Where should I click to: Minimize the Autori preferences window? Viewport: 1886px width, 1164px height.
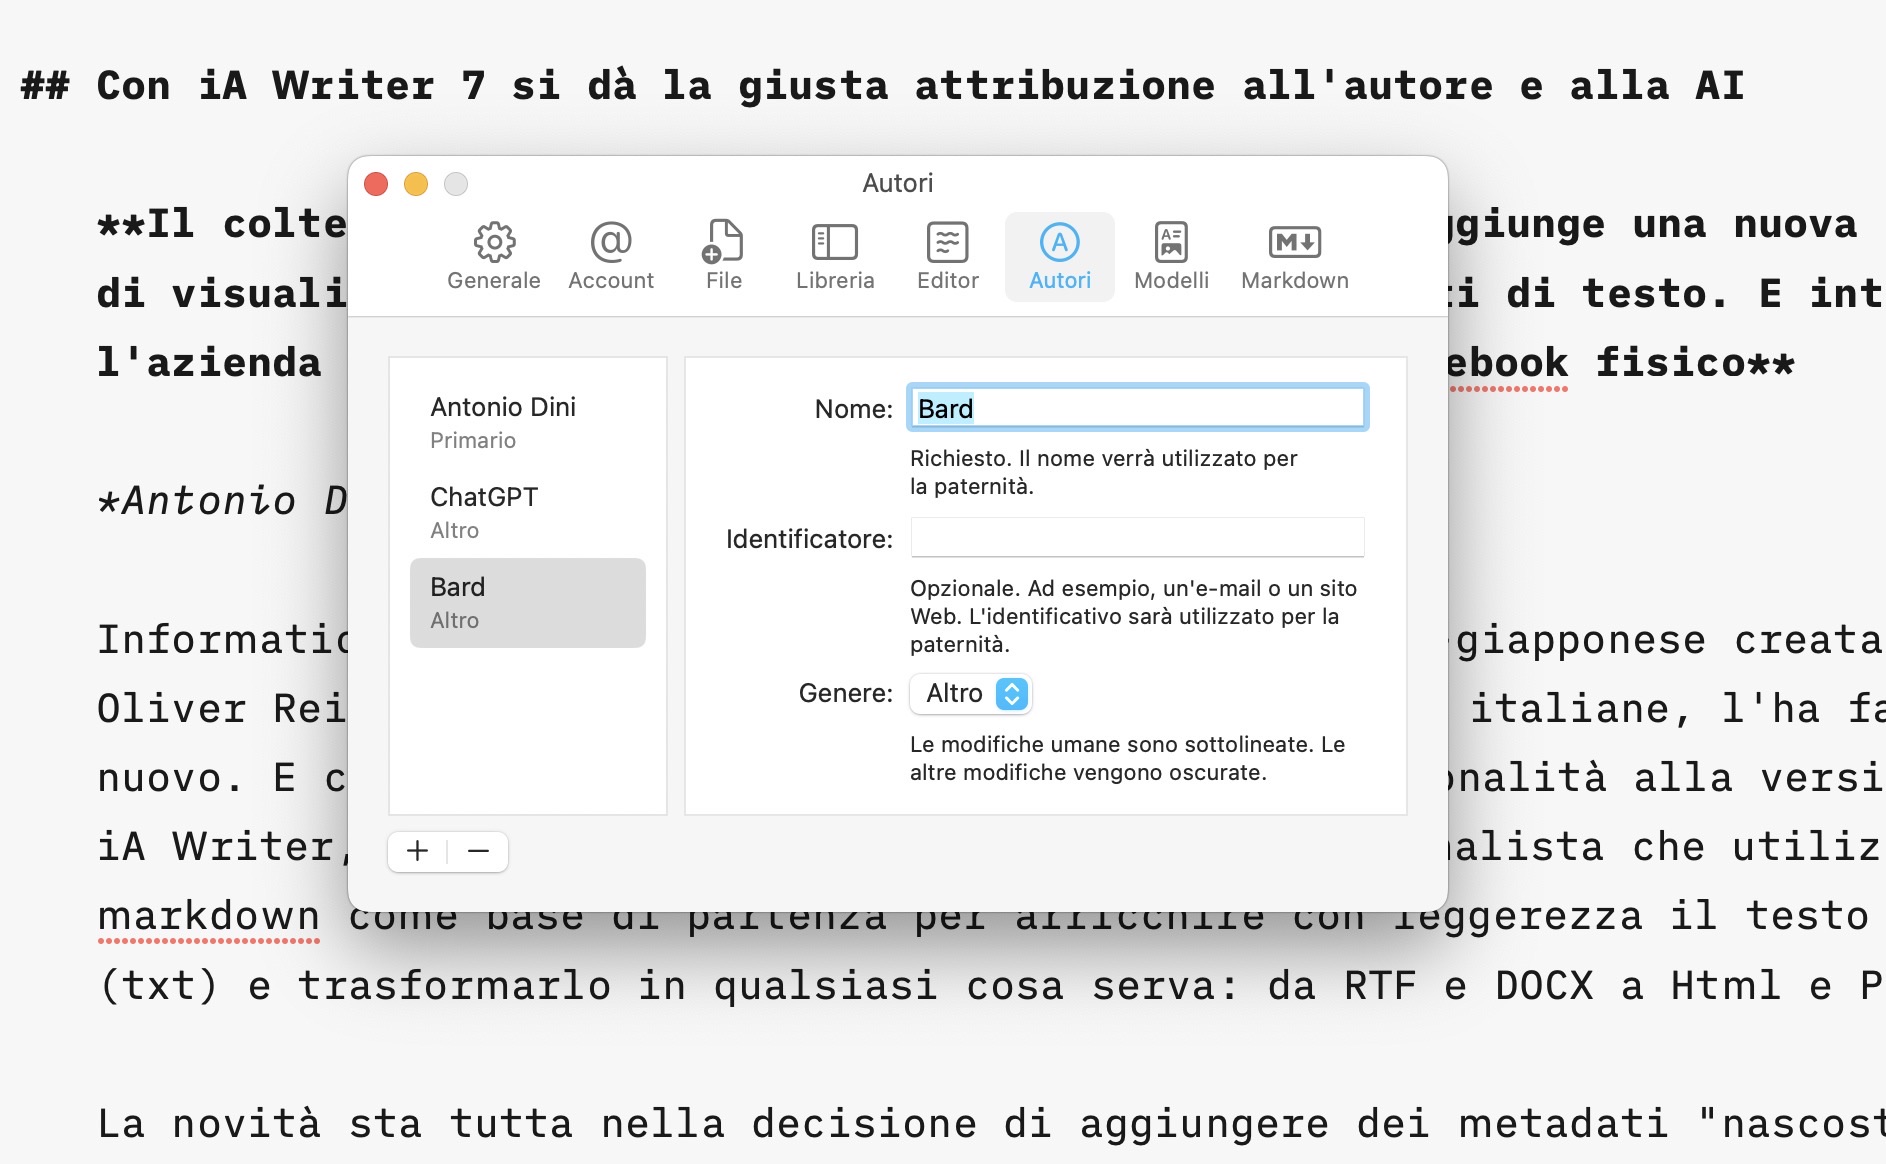pyautogui.click(x=416, y=184)
